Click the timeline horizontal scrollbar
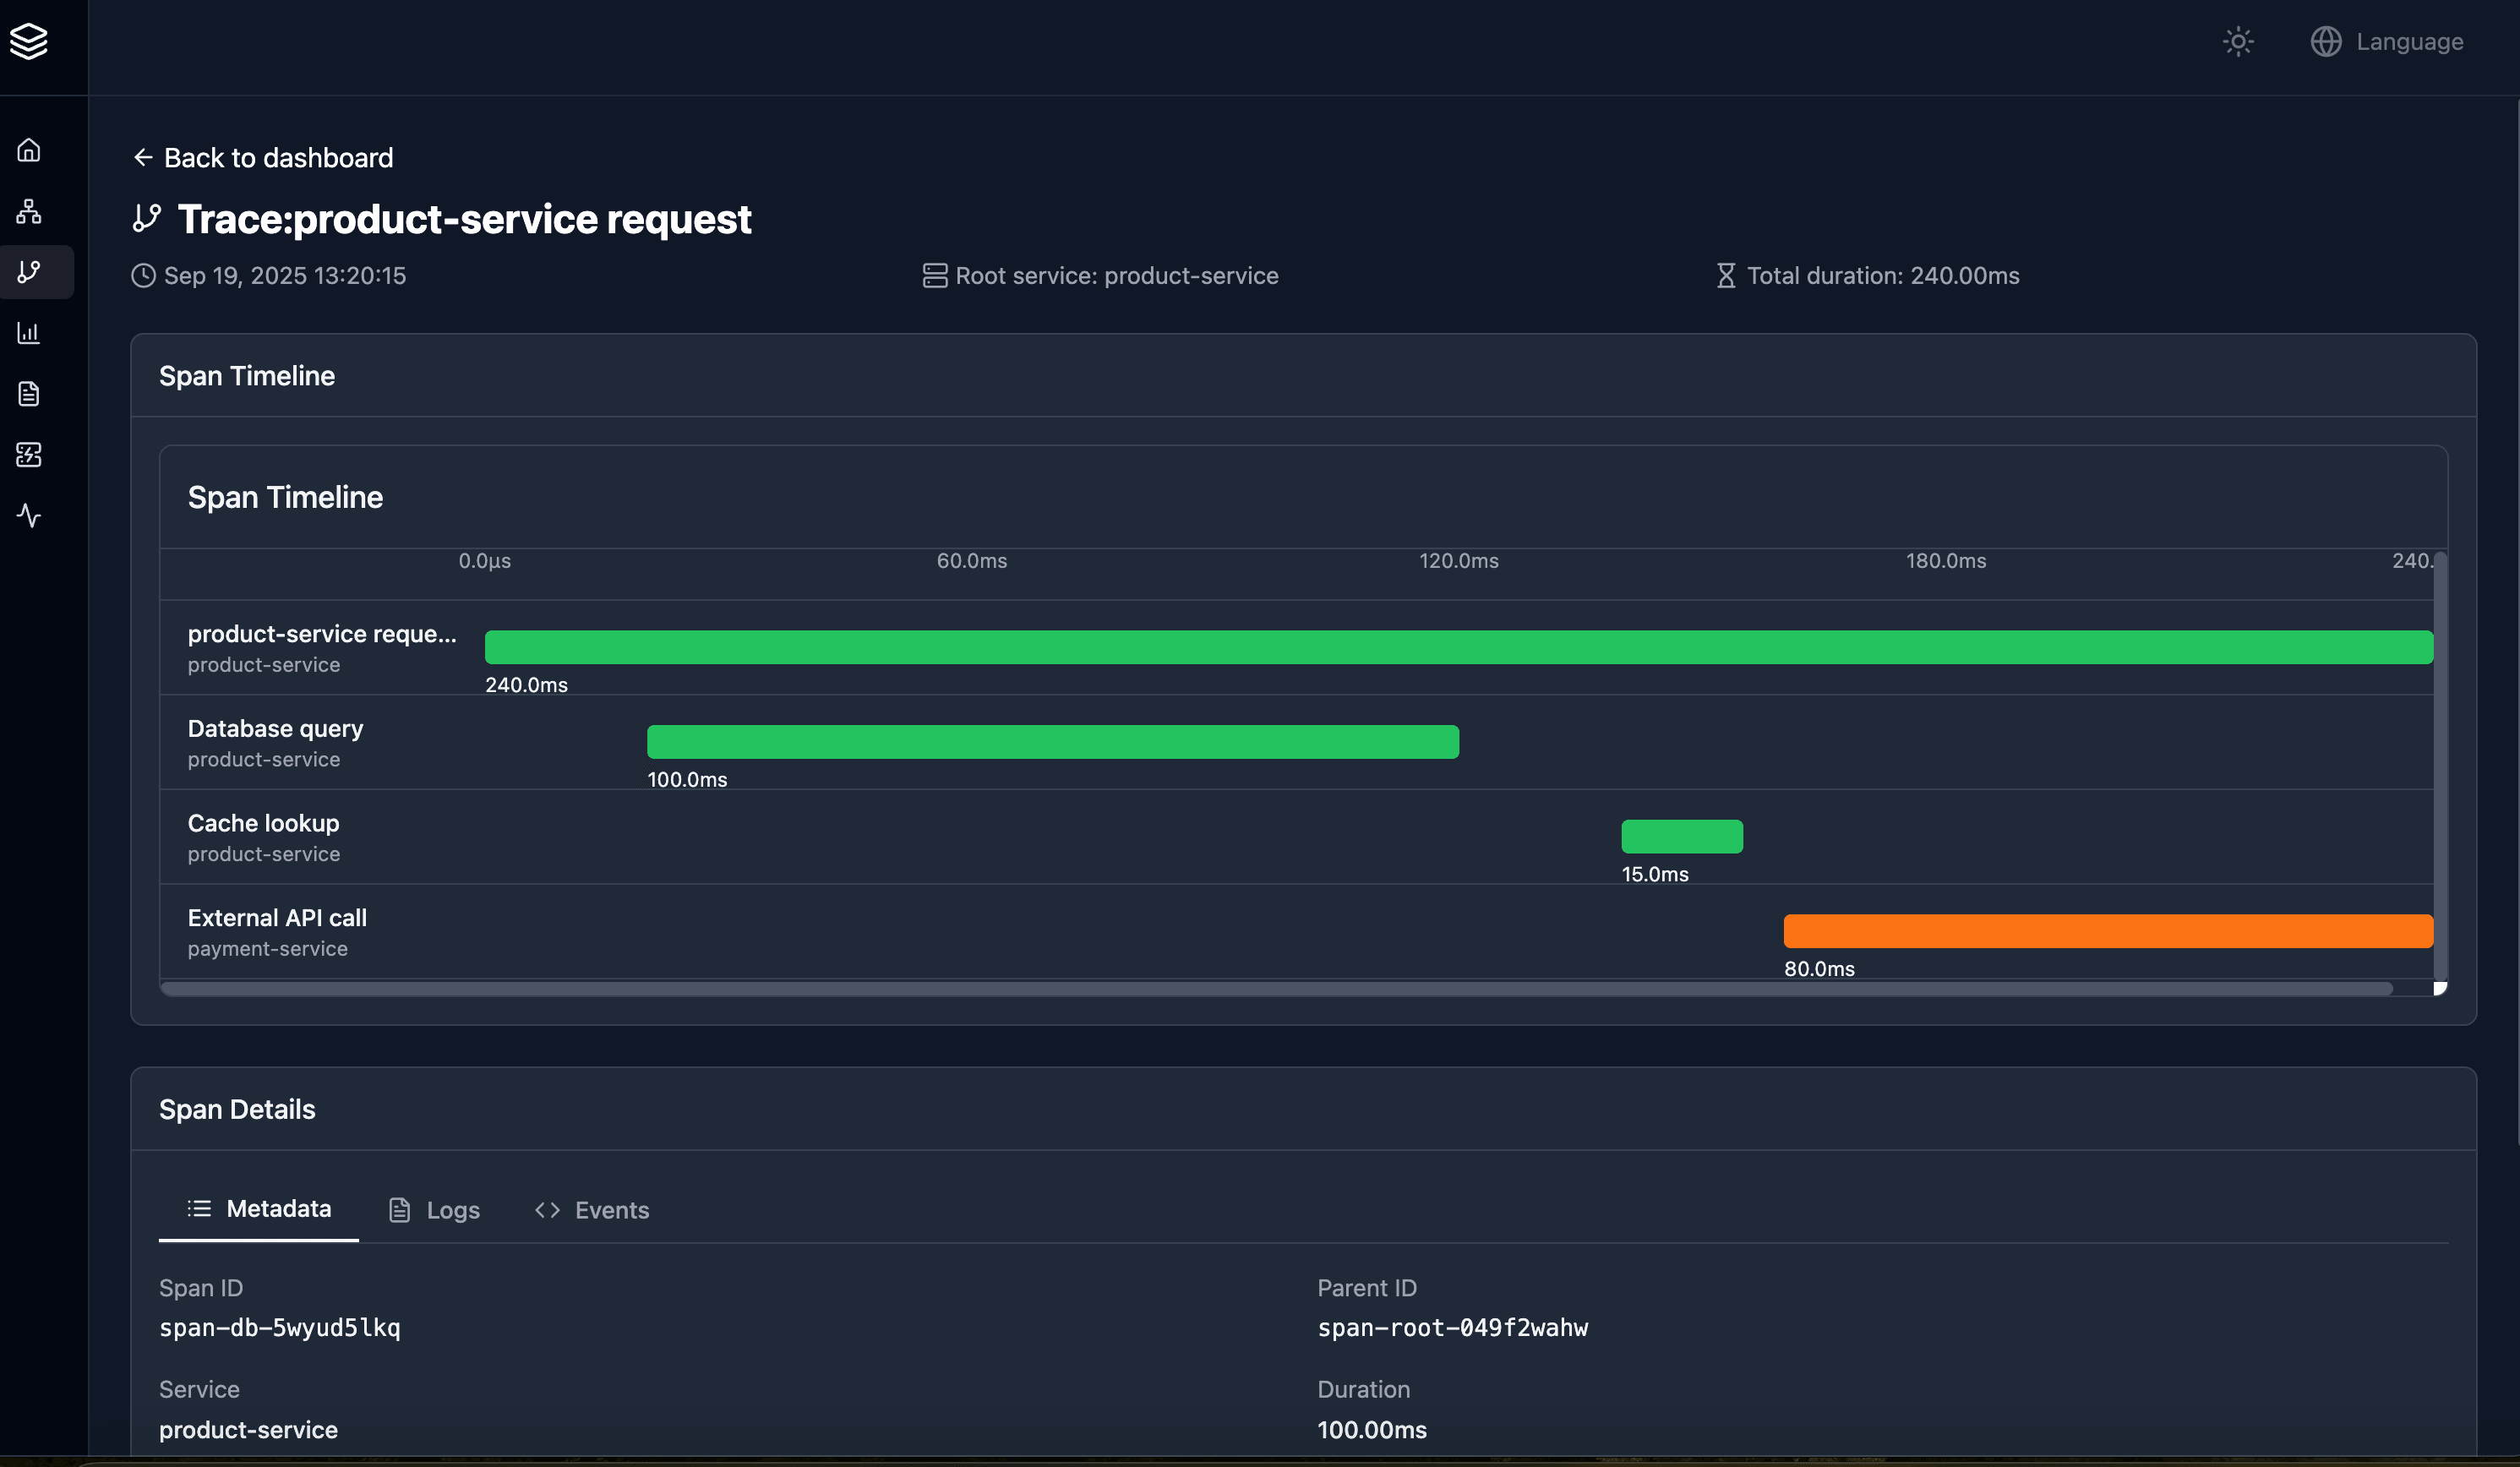2520x1467 pixels. click(x=1276, y=989)
